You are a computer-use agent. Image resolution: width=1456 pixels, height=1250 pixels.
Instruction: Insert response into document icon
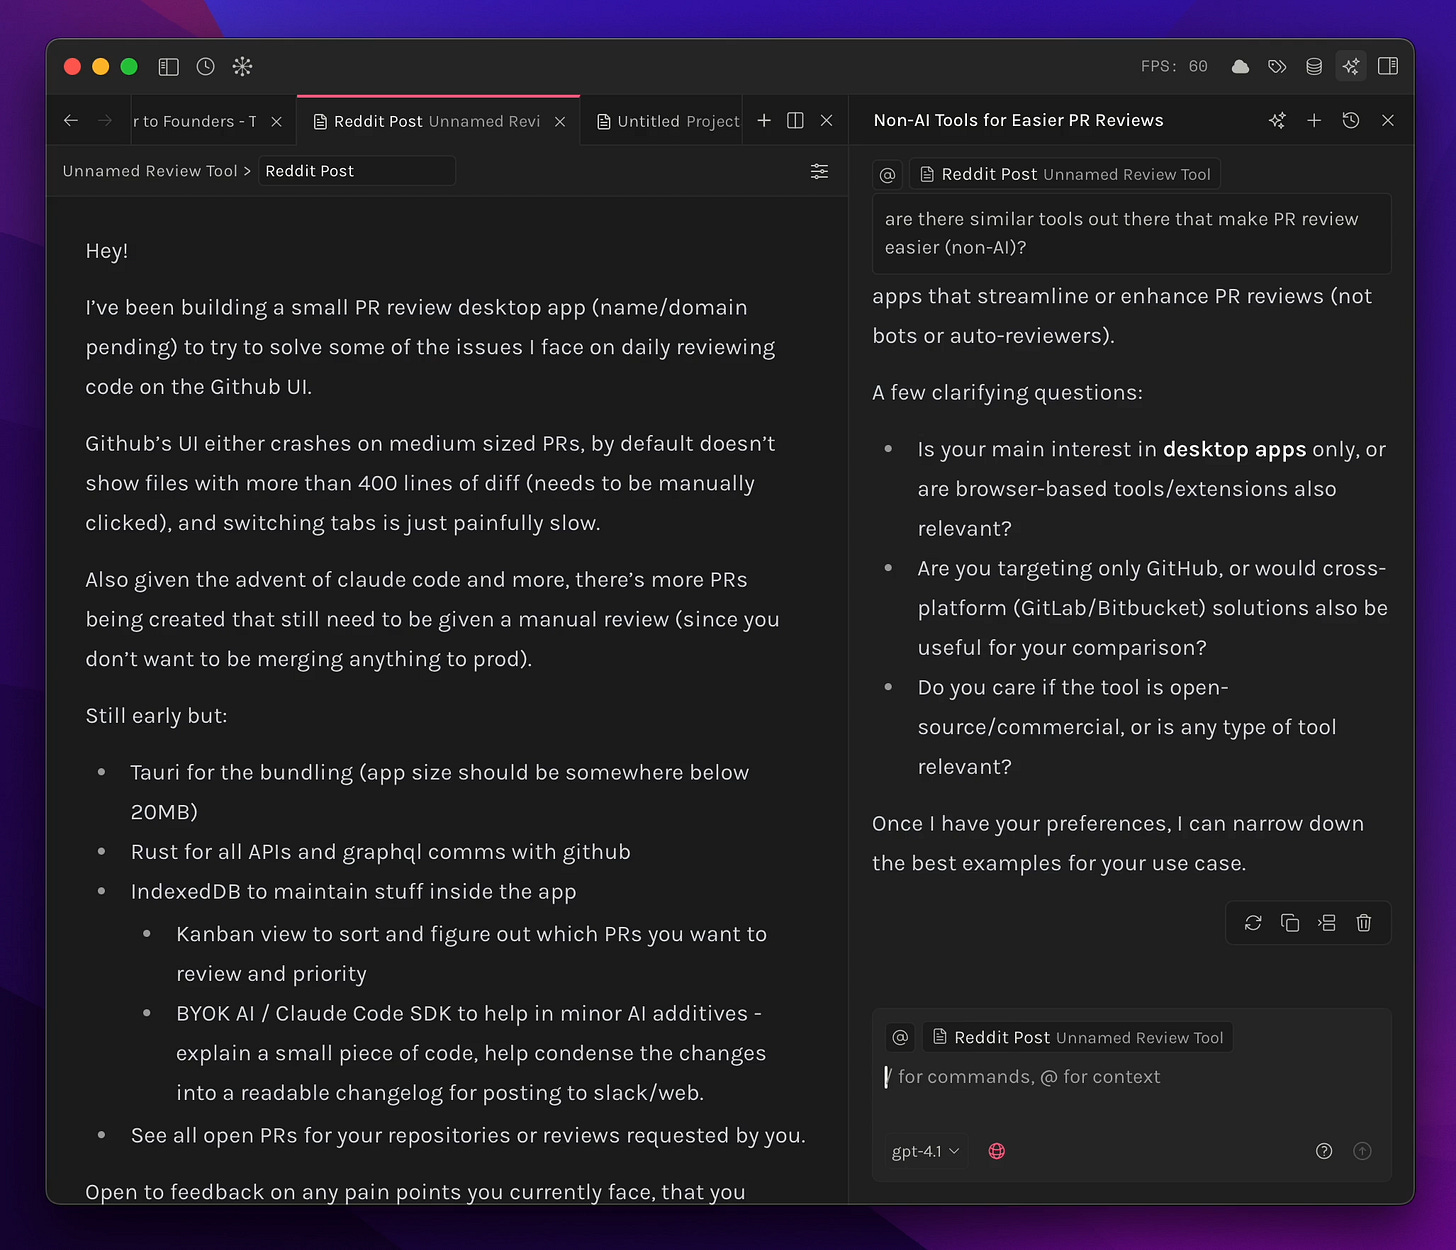[1327, 923]
